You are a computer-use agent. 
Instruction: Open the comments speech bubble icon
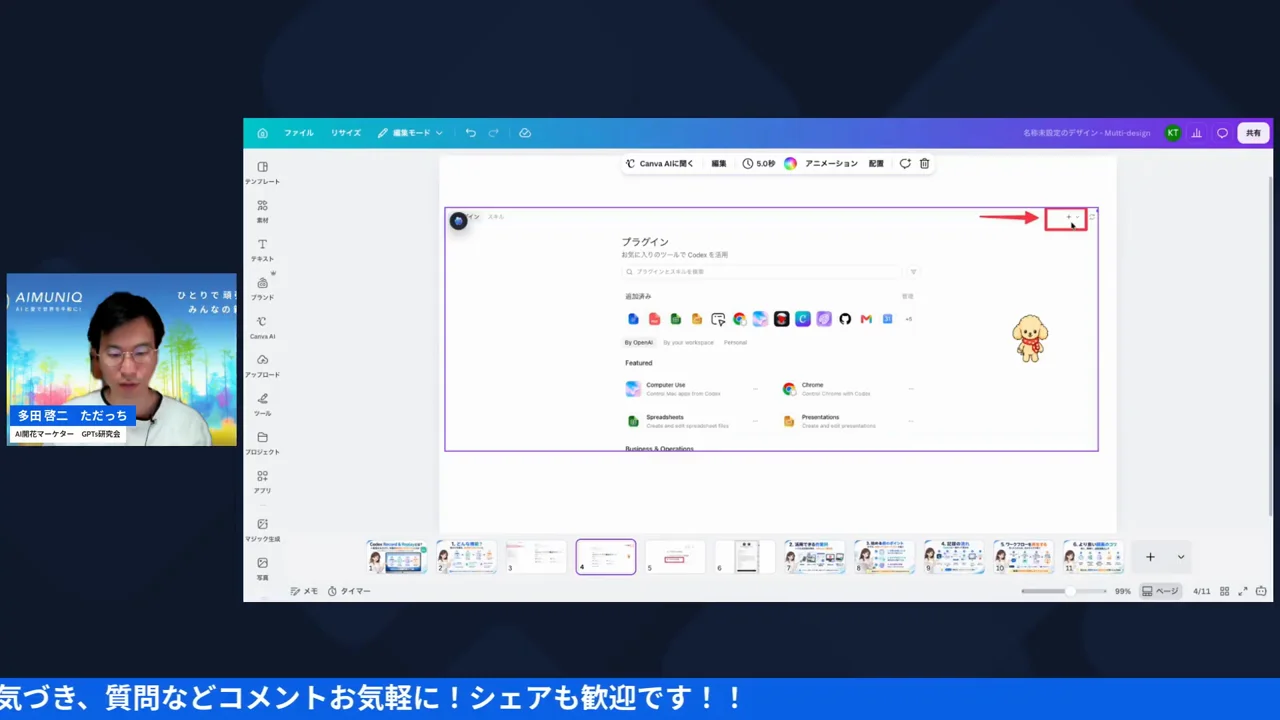coord(1222,133)
